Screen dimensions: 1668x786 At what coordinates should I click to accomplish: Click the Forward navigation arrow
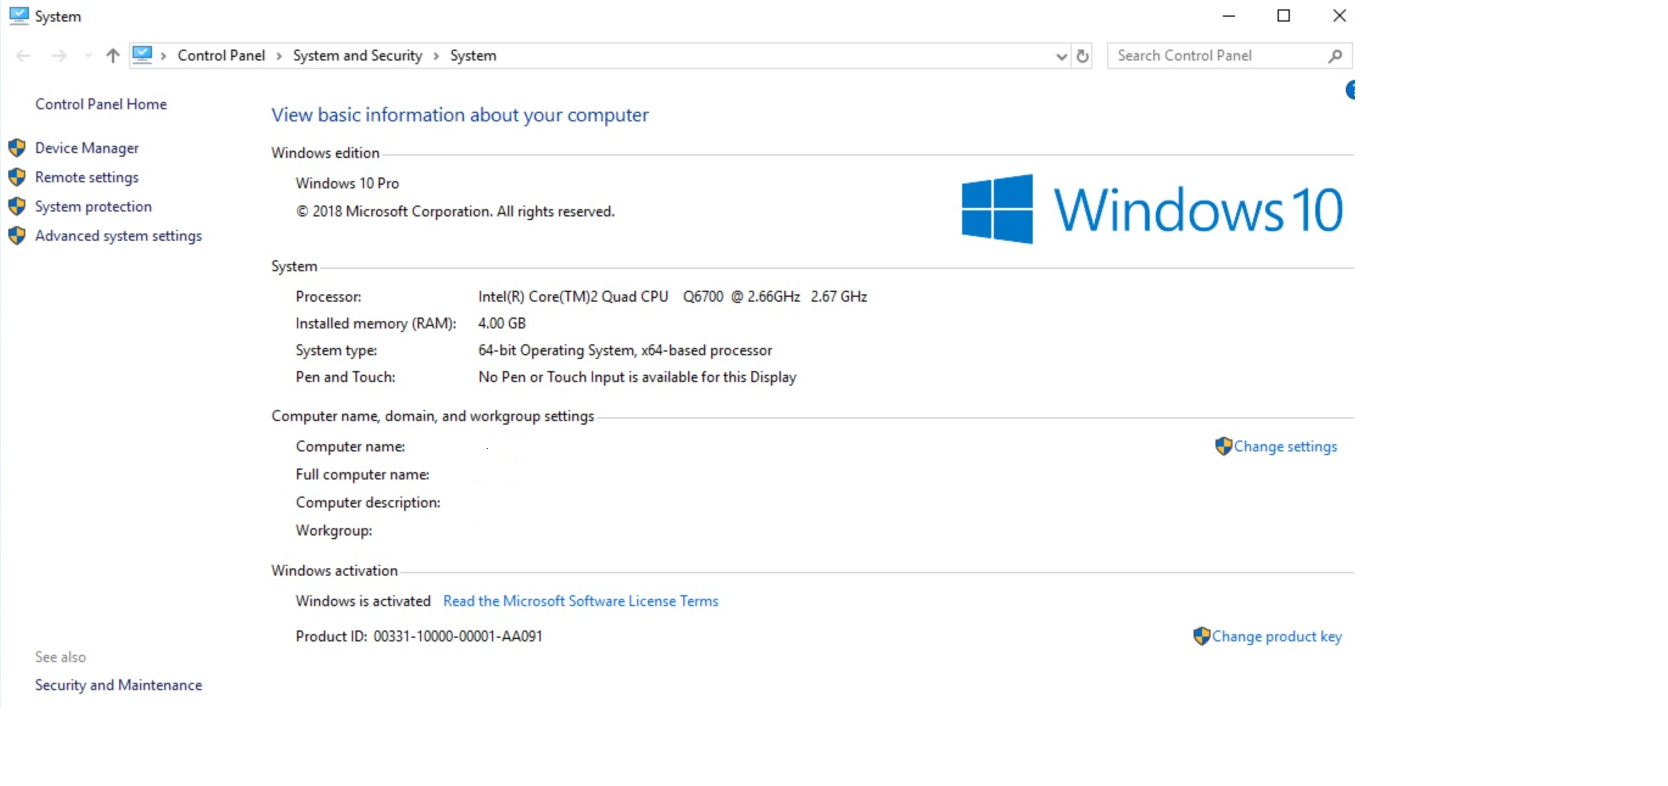tap(59, 56)
